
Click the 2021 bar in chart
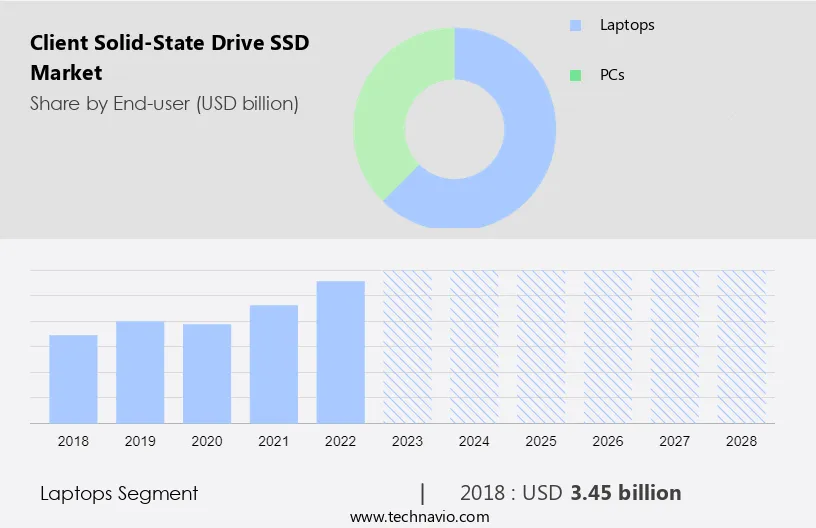coord(274,364)
